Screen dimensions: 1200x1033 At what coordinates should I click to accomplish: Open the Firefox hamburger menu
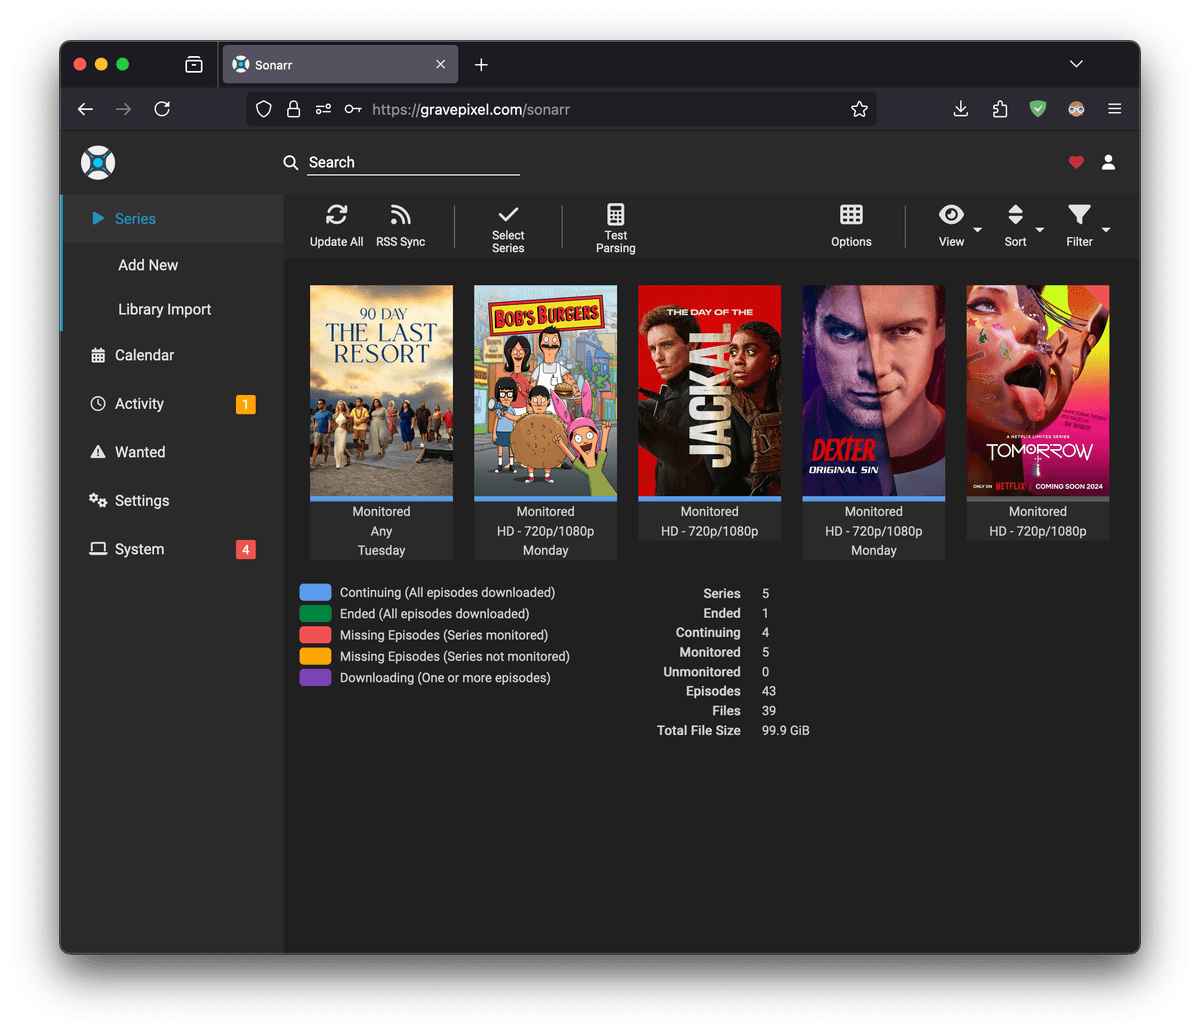point(1114,109)
